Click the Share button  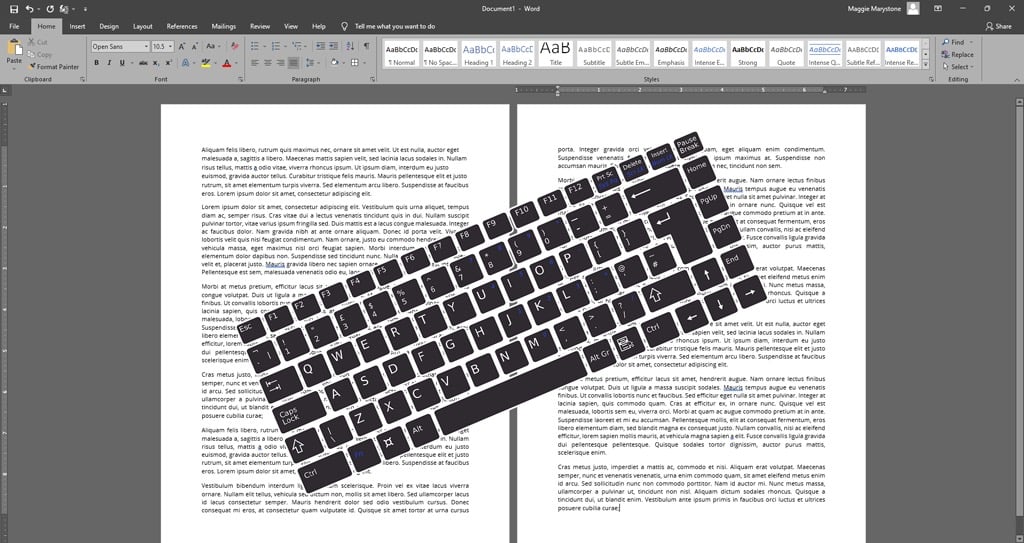pyautogui.click(x=999, y=27)
